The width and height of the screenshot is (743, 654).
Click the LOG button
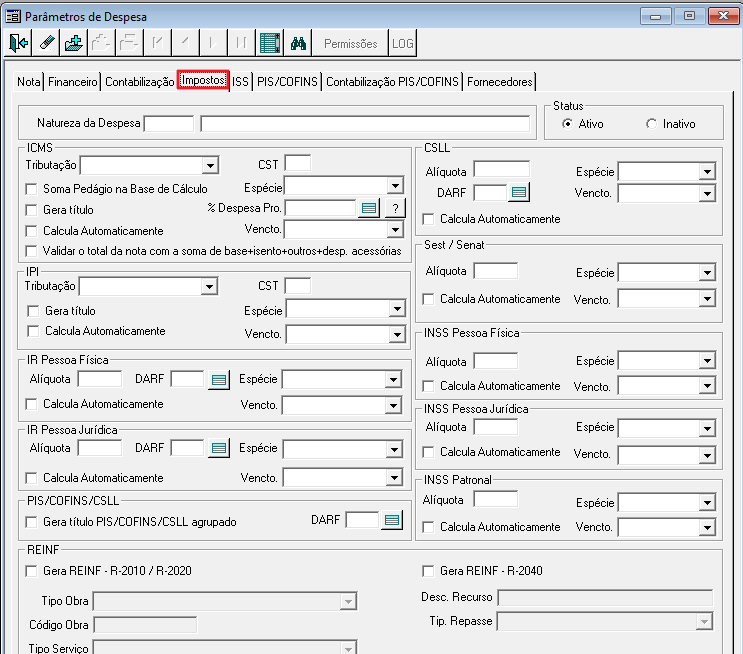pyautogui.click(x=403, y=43)
